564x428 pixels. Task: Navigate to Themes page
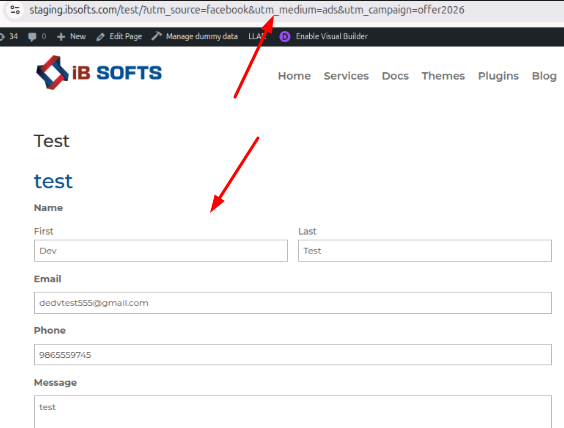443,76
